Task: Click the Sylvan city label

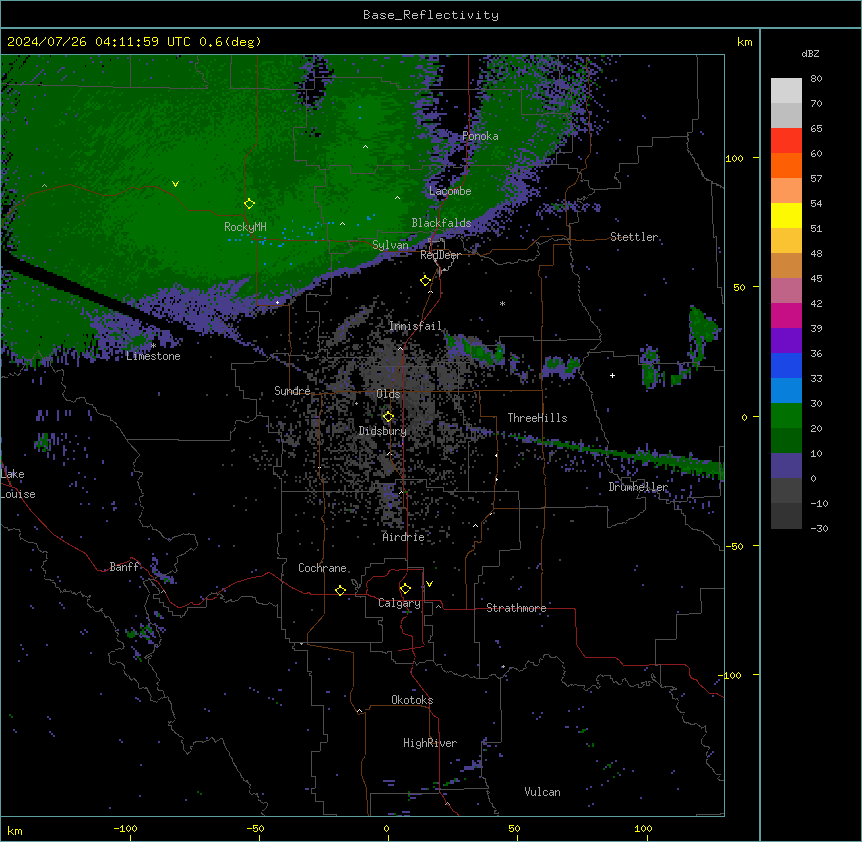Action: [390, 245]
